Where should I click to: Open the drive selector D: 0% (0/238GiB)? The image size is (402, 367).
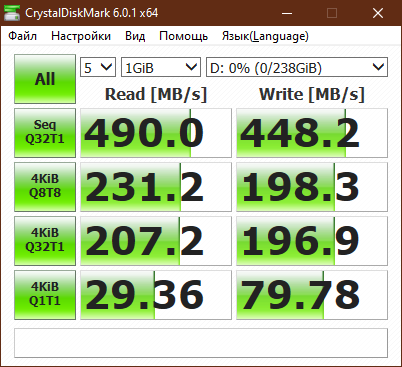coord(297,67)
